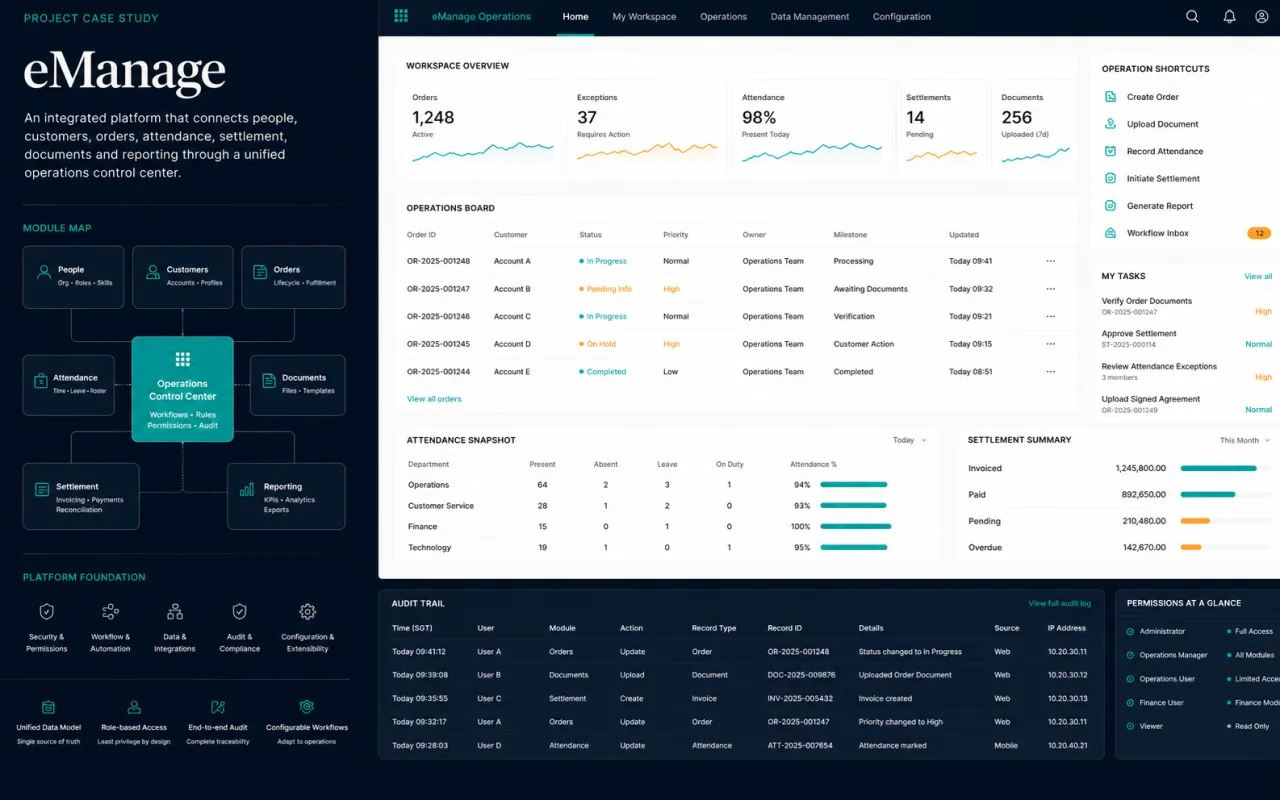Click the Upload Document shortcut icon
The image size is (1280, 800).
pos(1110,124)
